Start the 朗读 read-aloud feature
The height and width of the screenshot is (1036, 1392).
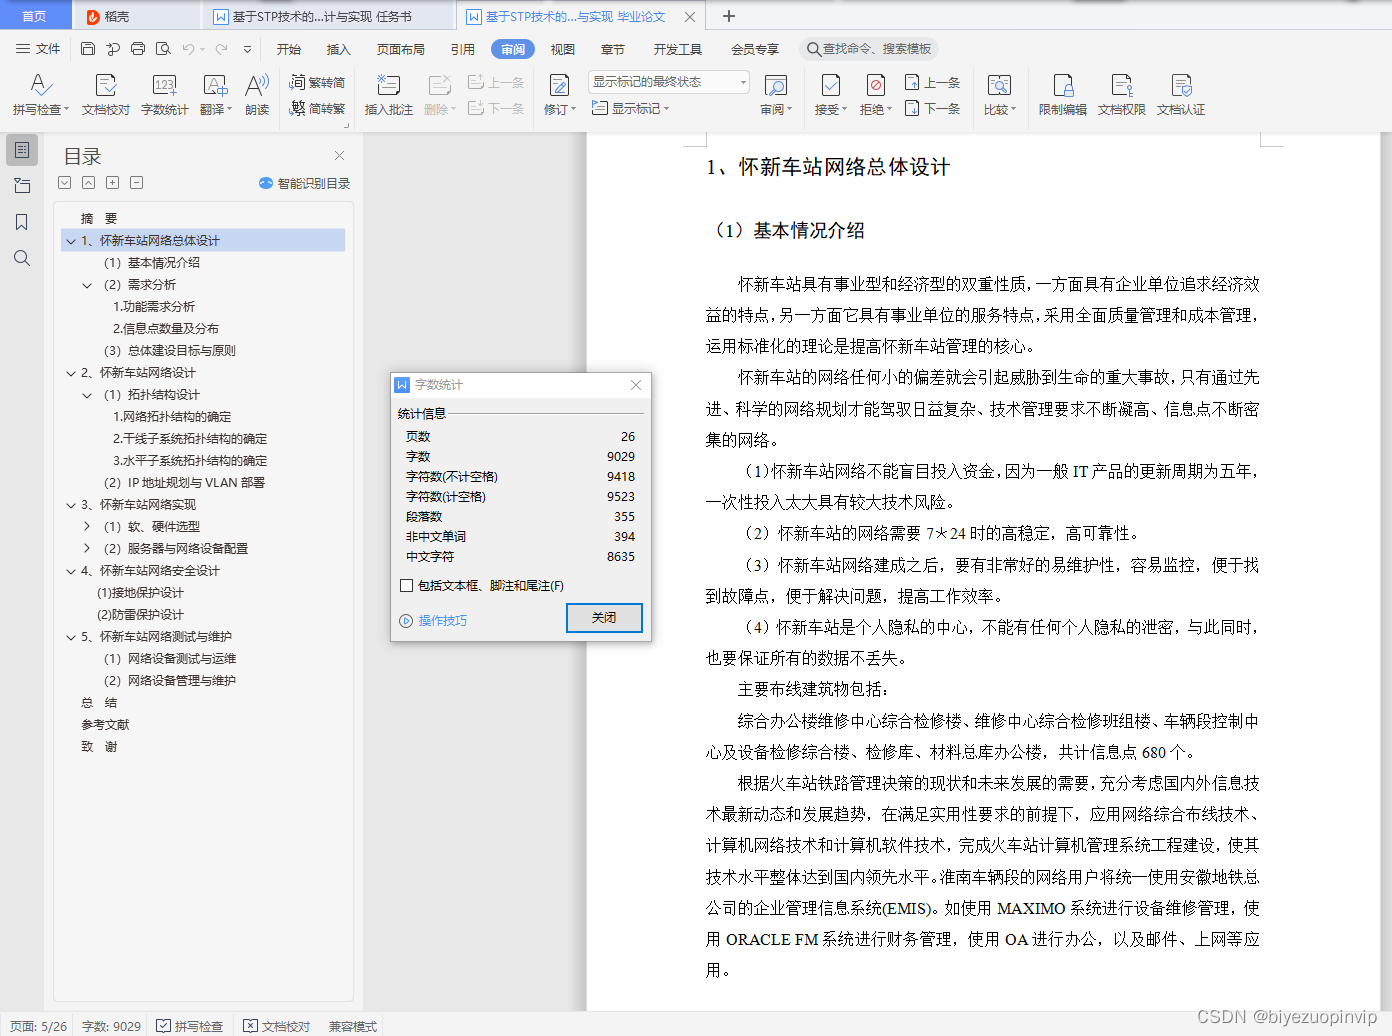[257, 94]
